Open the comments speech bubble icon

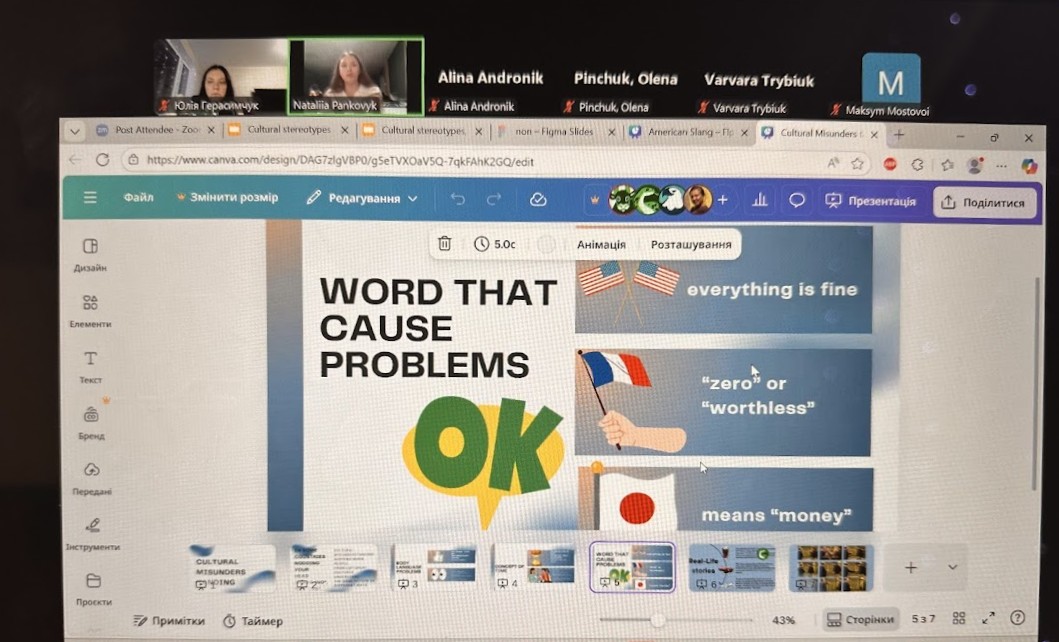pos(797,200)
